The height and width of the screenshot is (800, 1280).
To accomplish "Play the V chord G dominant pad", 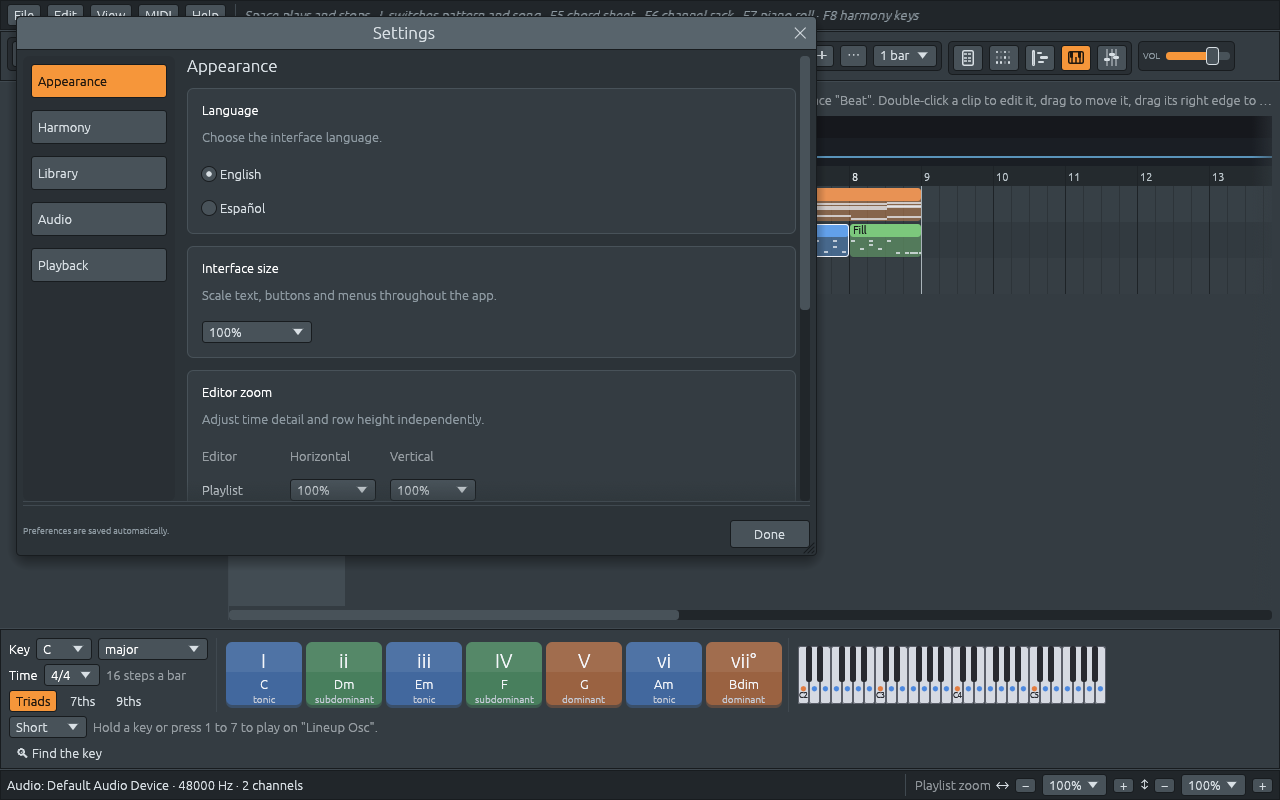I will pos(584,674).
